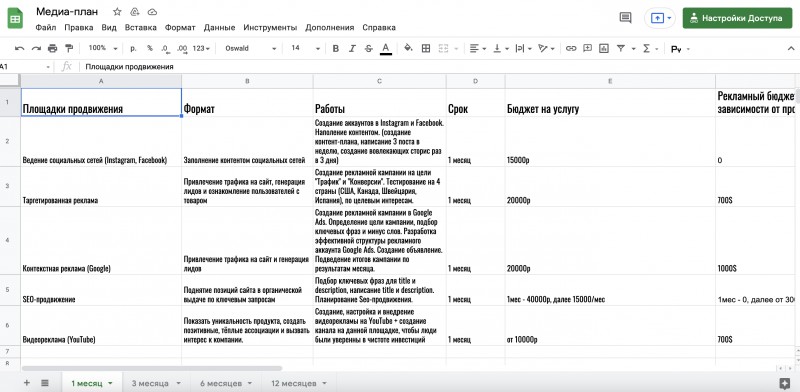Select column D header
Viewport: 800px width, 392px height.
pos(476,81)
